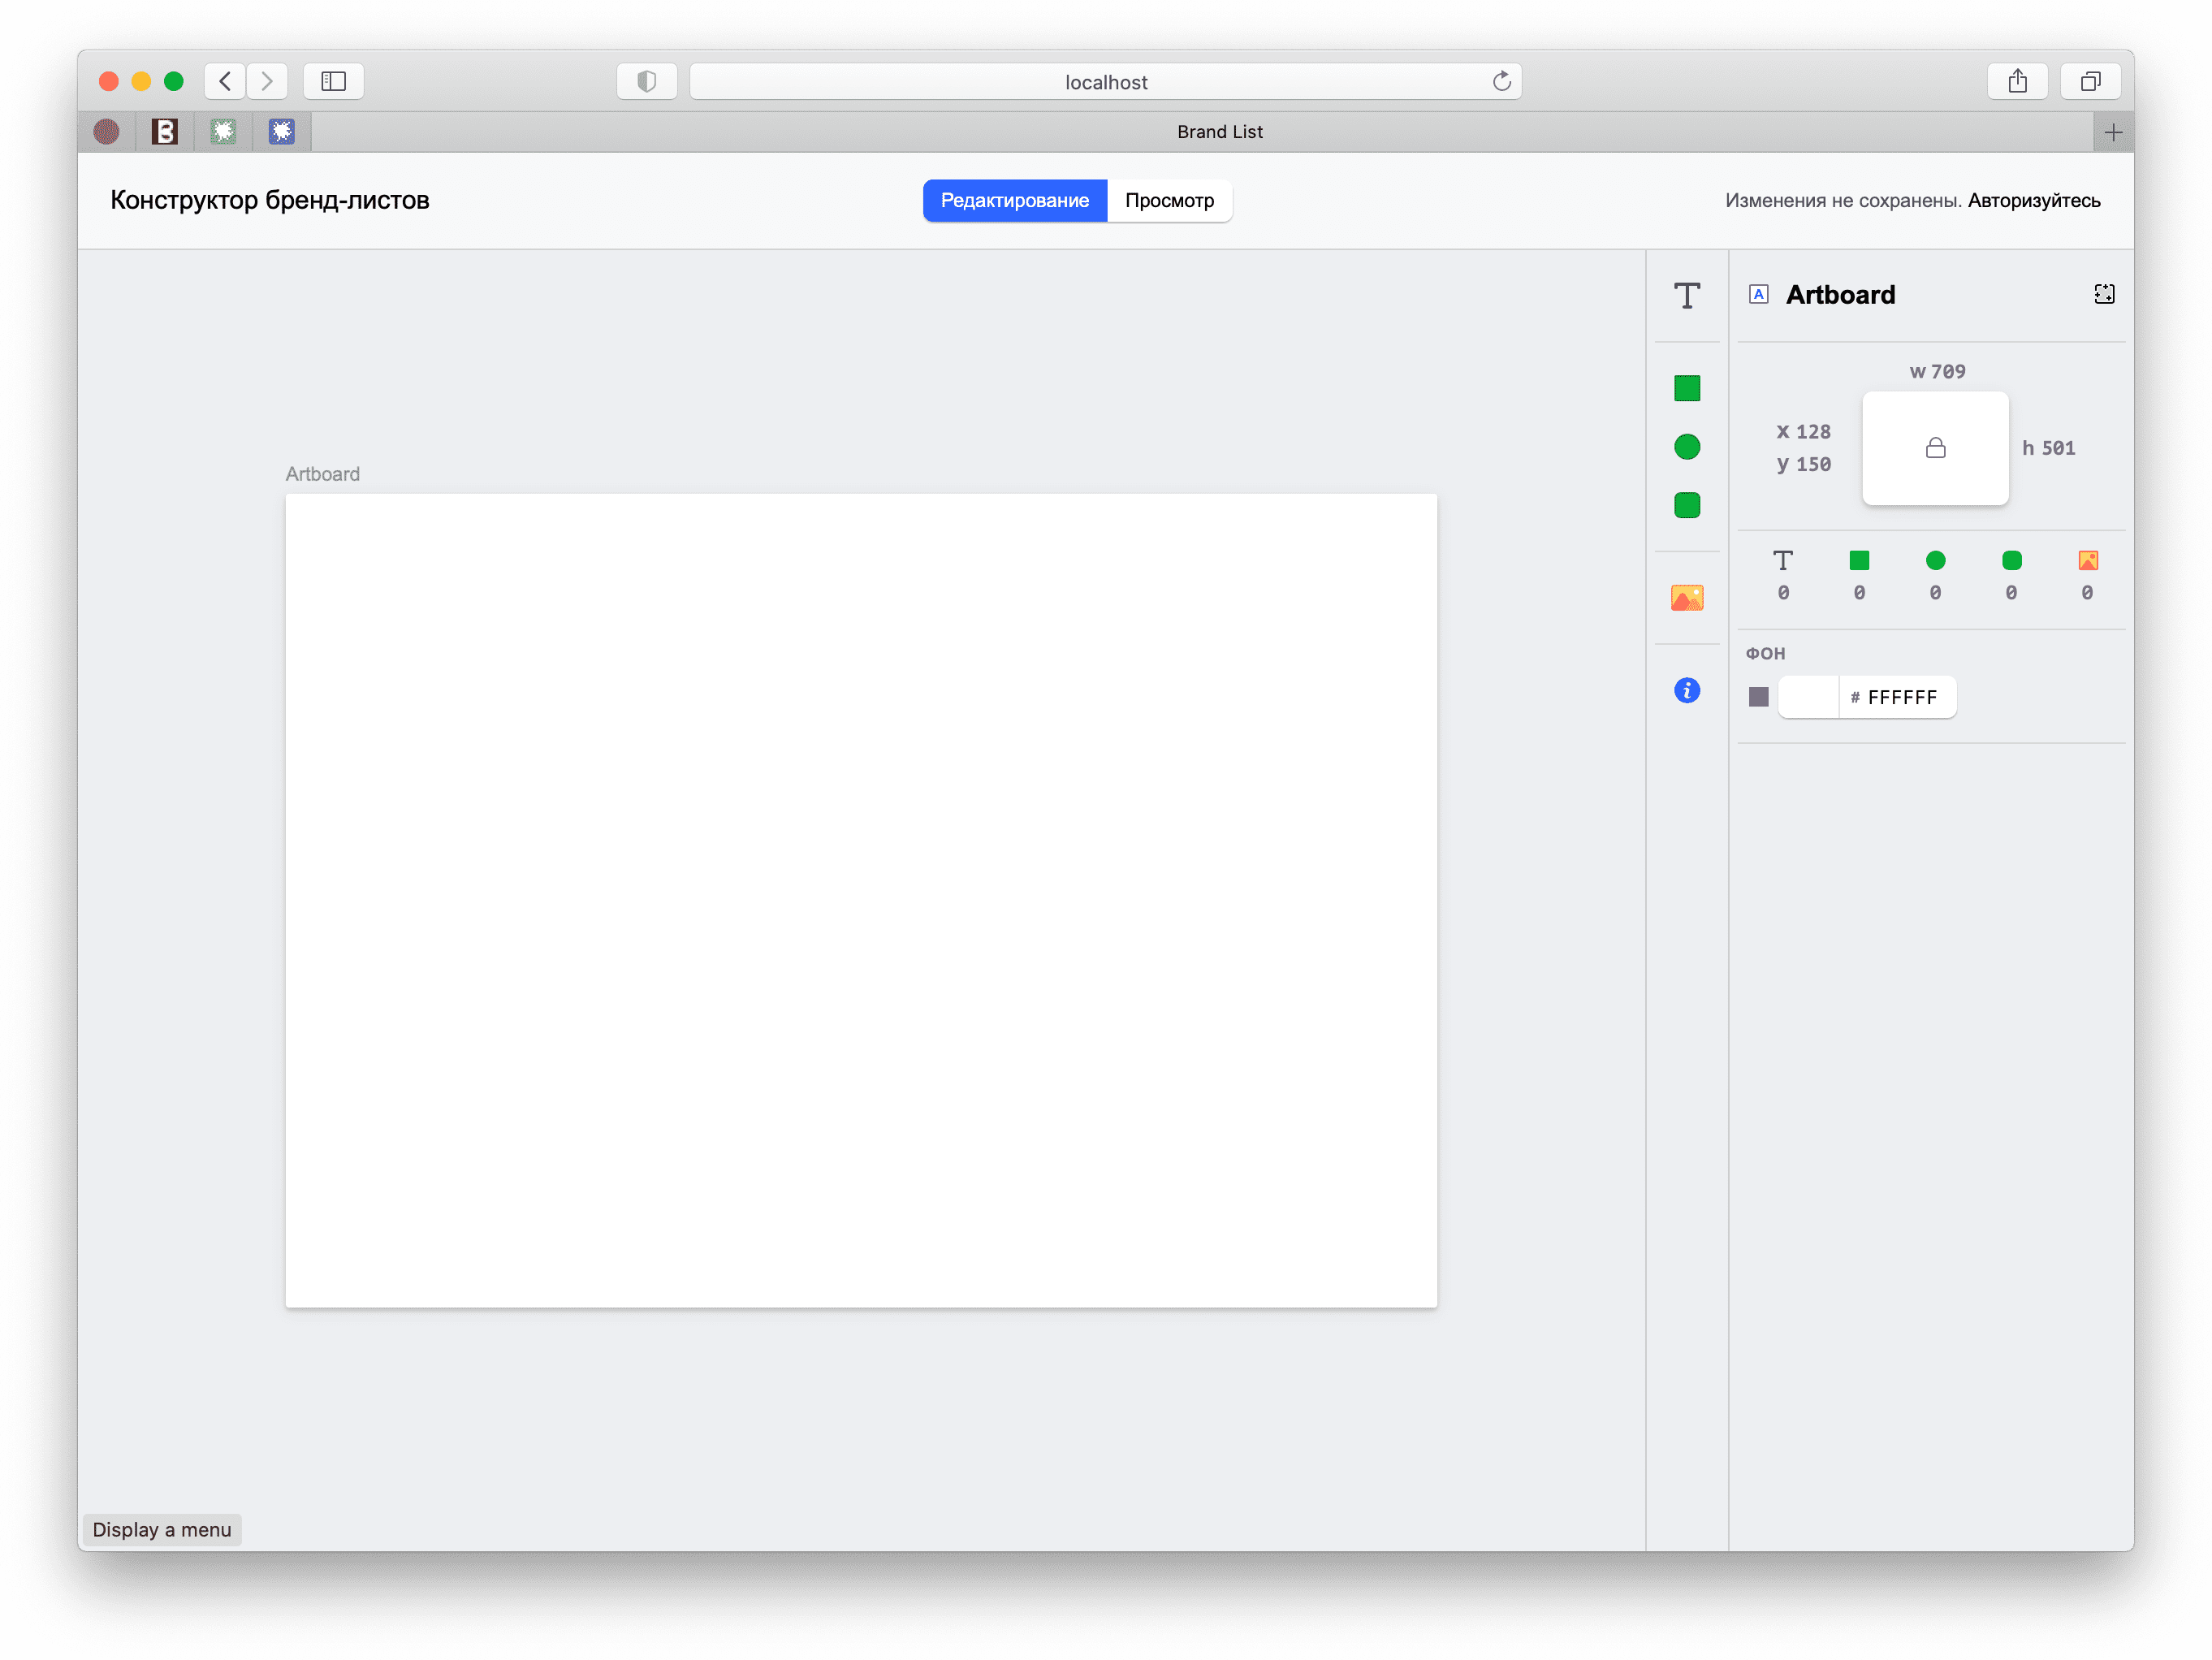This screenshot has height=1660, width=2212.
Task: Select the rounded rectangle shape tool
Action: [1686, 505]
